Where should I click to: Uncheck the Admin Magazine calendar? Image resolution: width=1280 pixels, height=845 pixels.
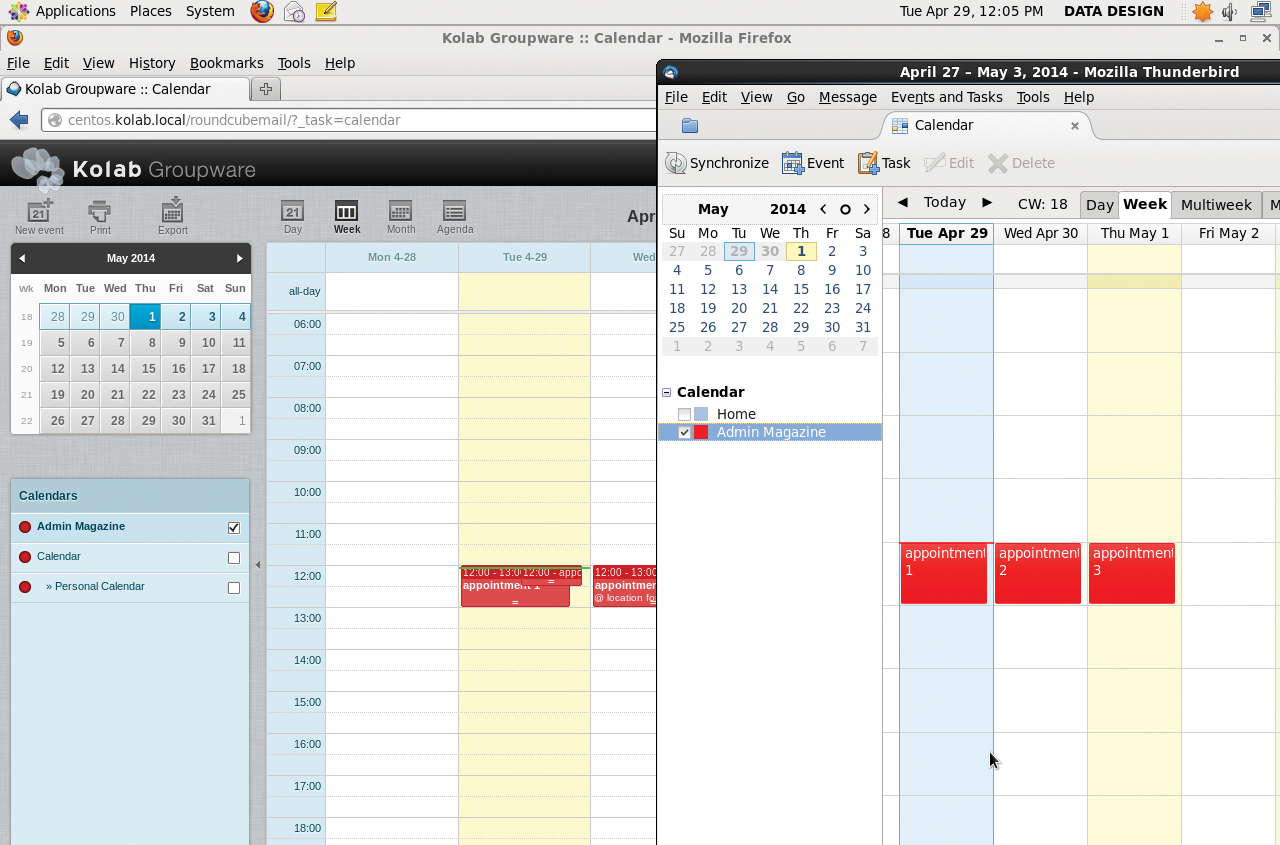(233, 527)
